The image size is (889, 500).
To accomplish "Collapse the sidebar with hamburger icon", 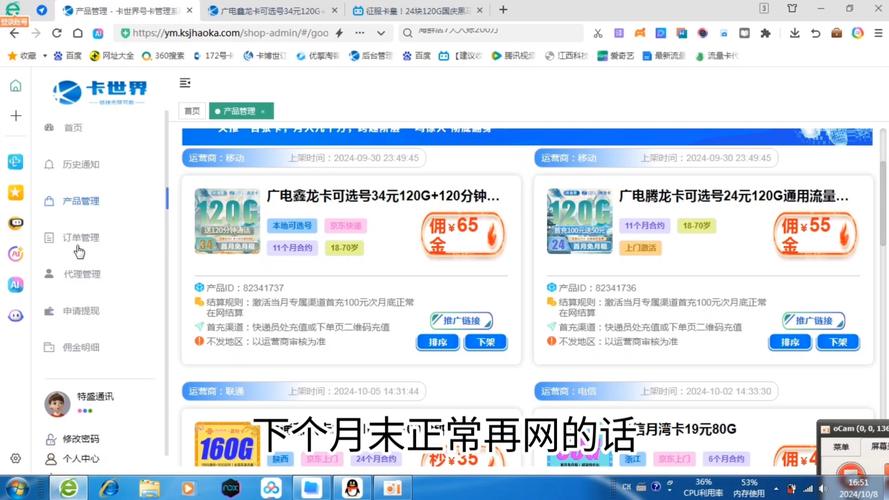I will point(185,83).
